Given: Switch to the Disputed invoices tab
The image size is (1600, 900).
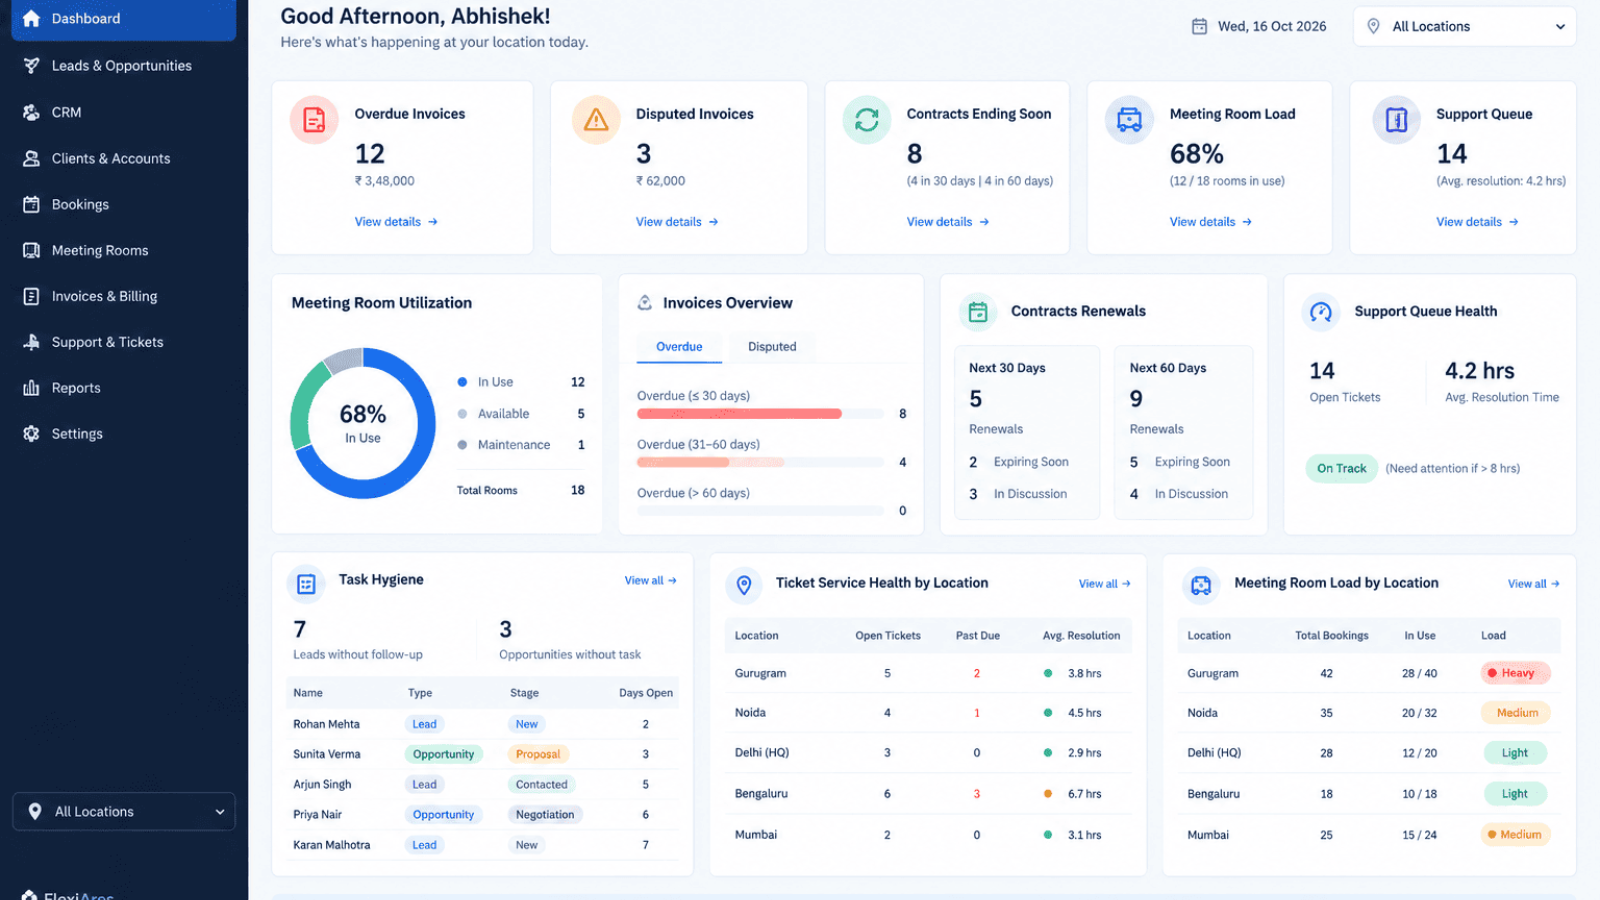Looking at the screenshot, I should (772, 347).
